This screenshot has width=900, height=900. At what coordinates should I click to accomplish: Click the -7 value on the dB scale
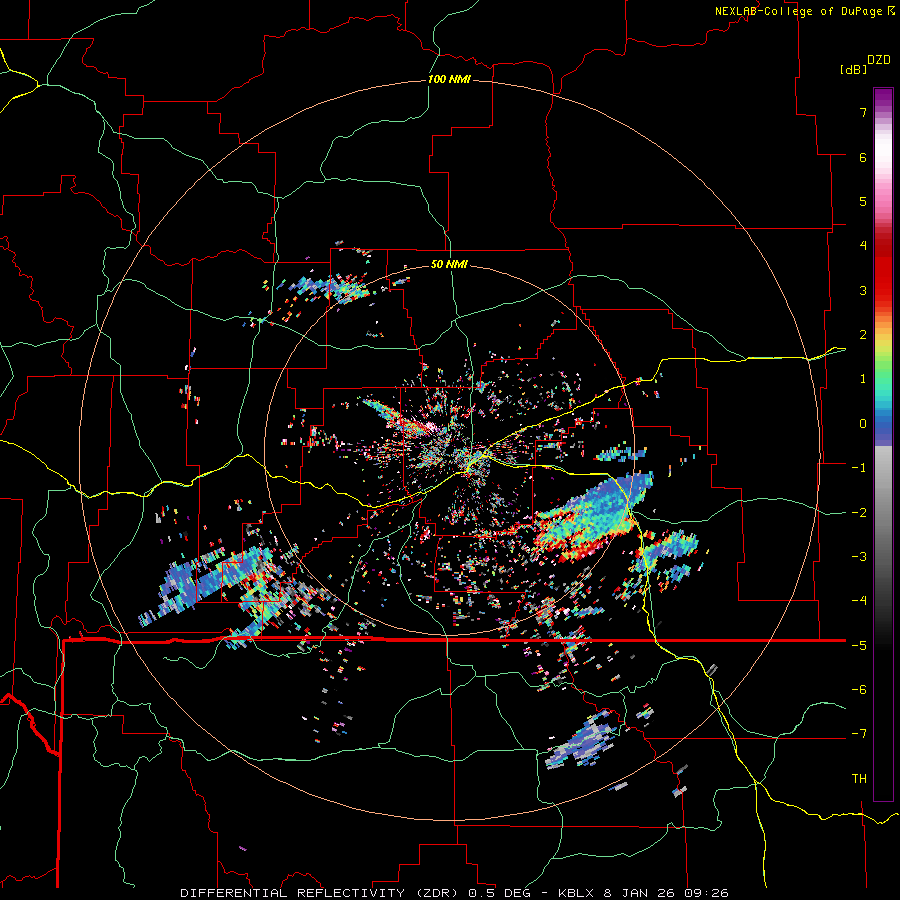859,734
